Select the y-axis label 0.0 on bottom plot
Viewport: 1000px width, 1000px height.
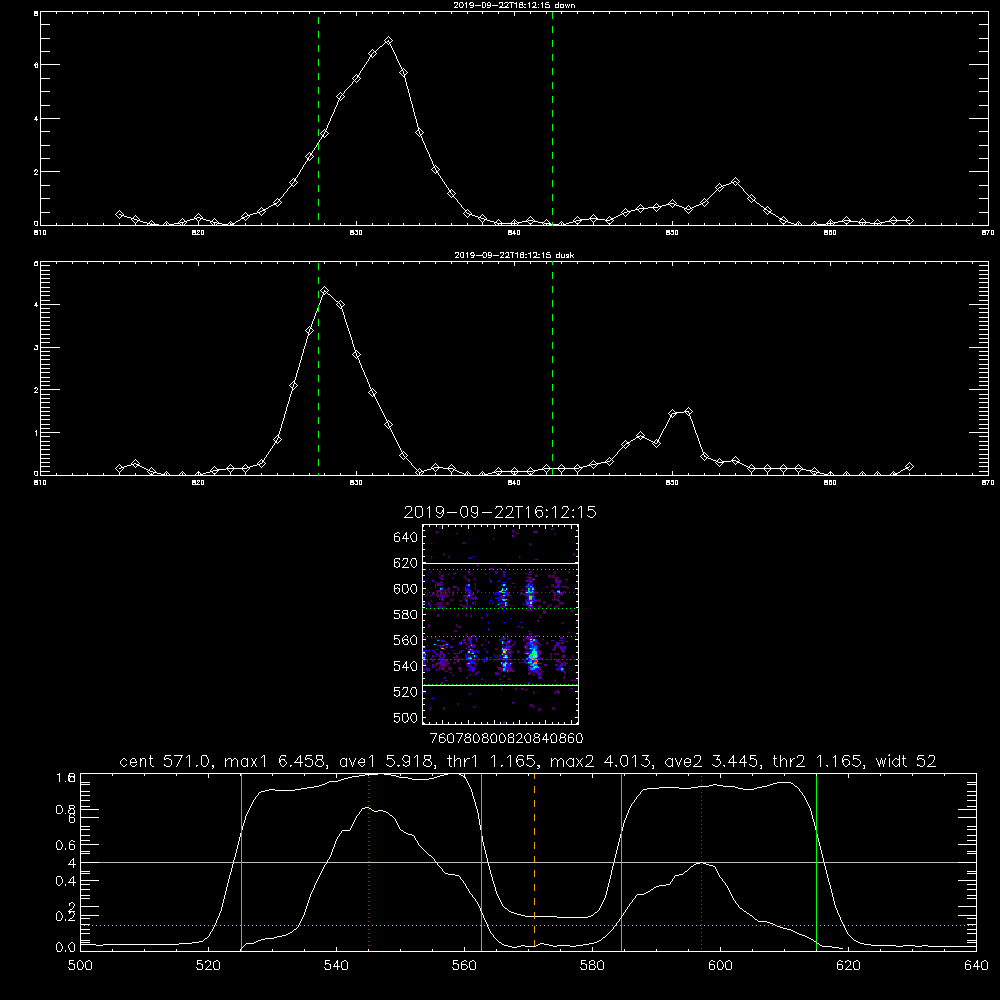tap(66, 948)
